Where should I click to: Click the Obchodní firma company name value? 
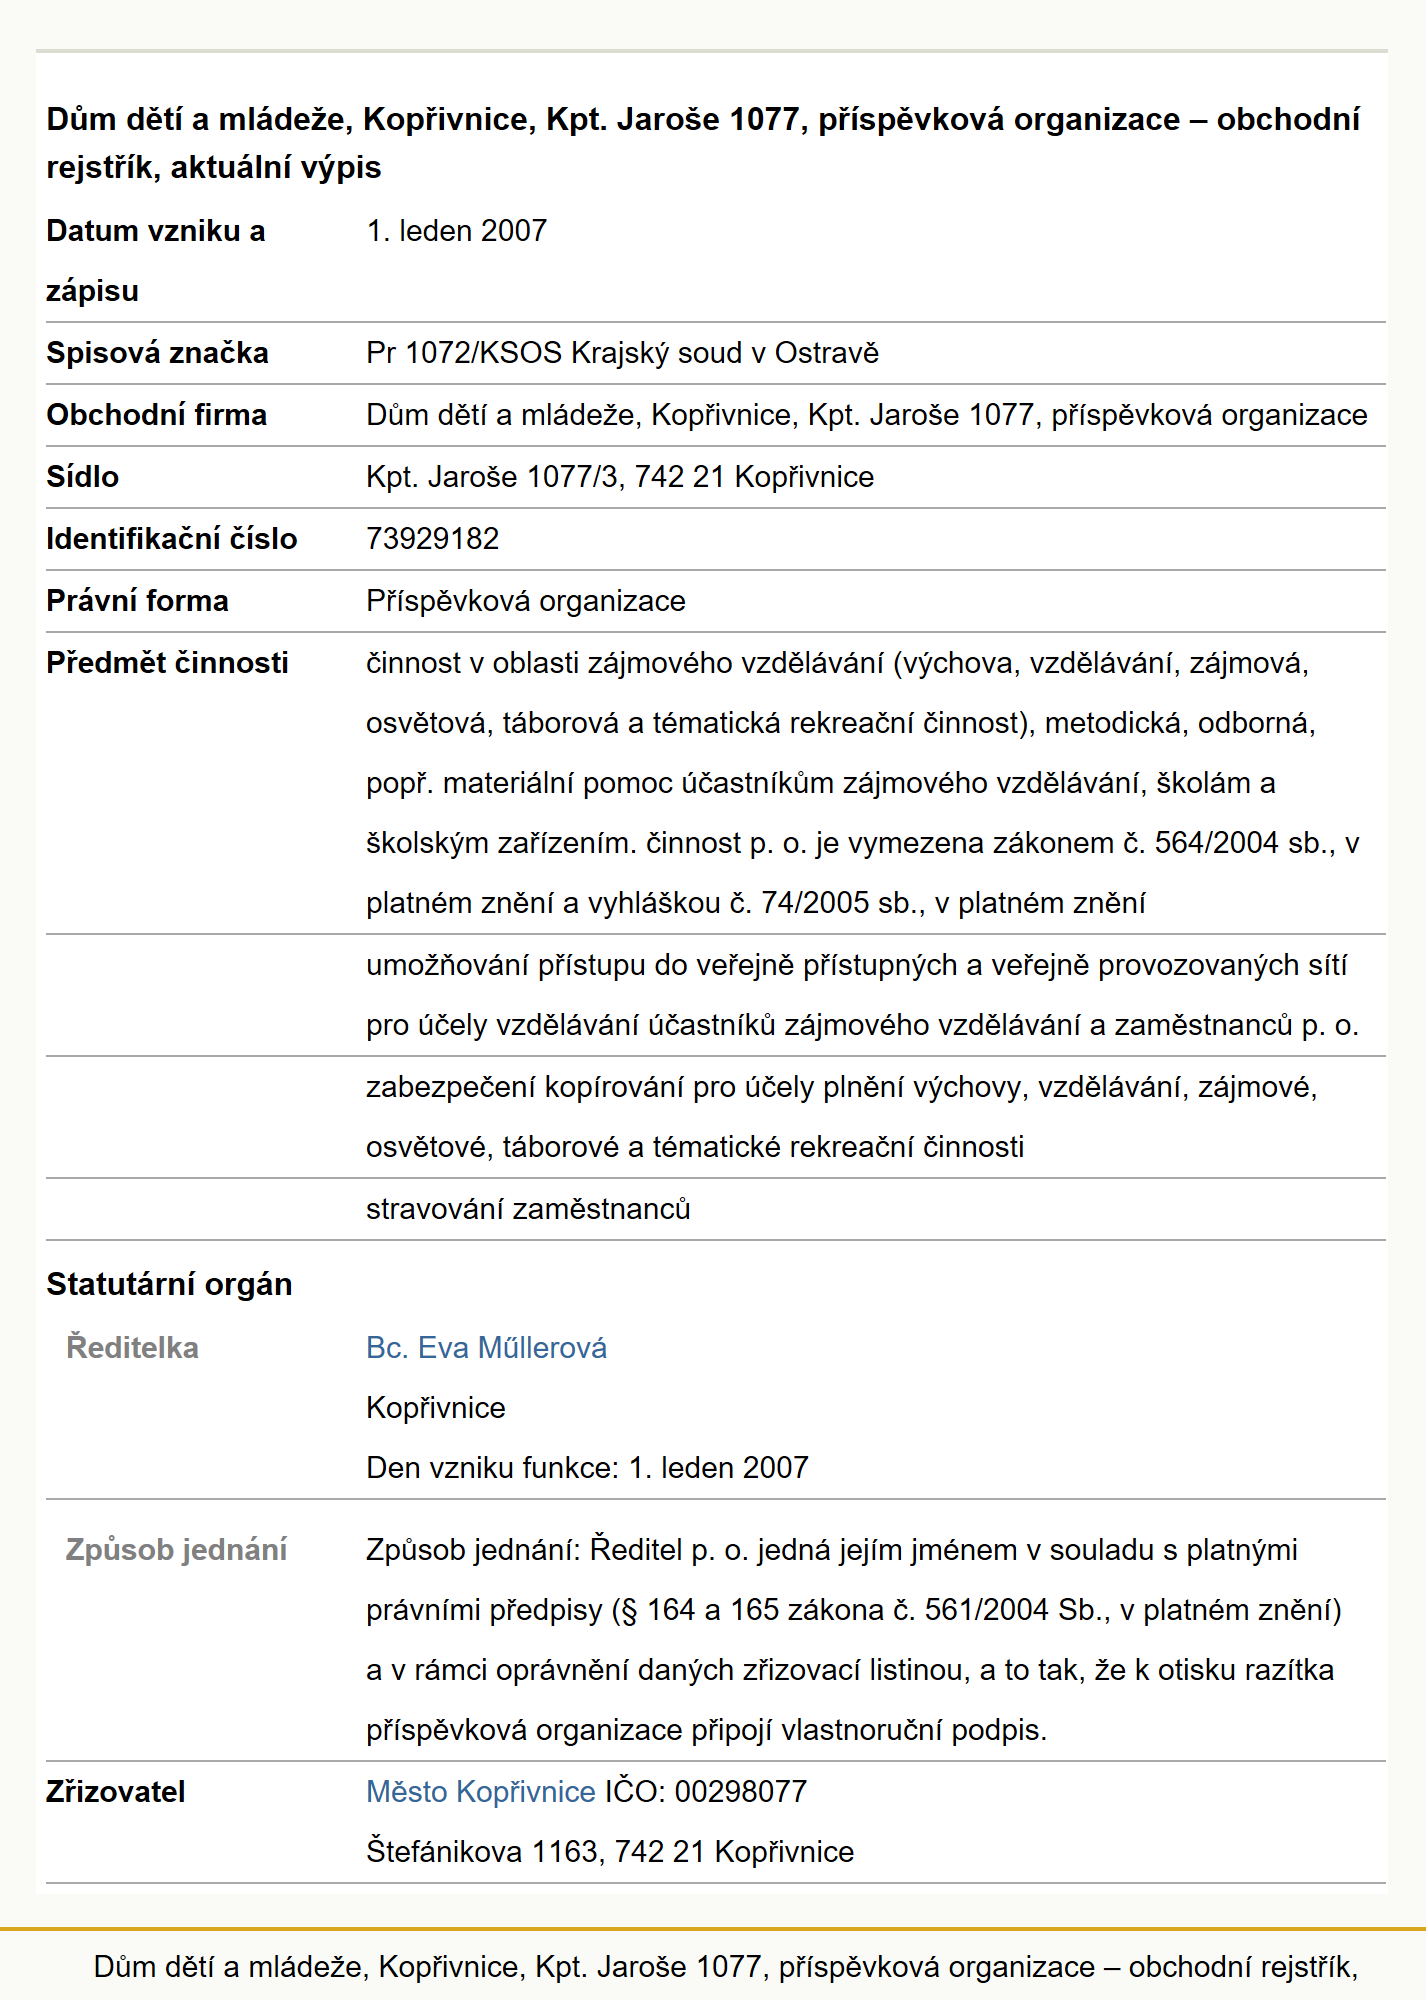[867, 415]
